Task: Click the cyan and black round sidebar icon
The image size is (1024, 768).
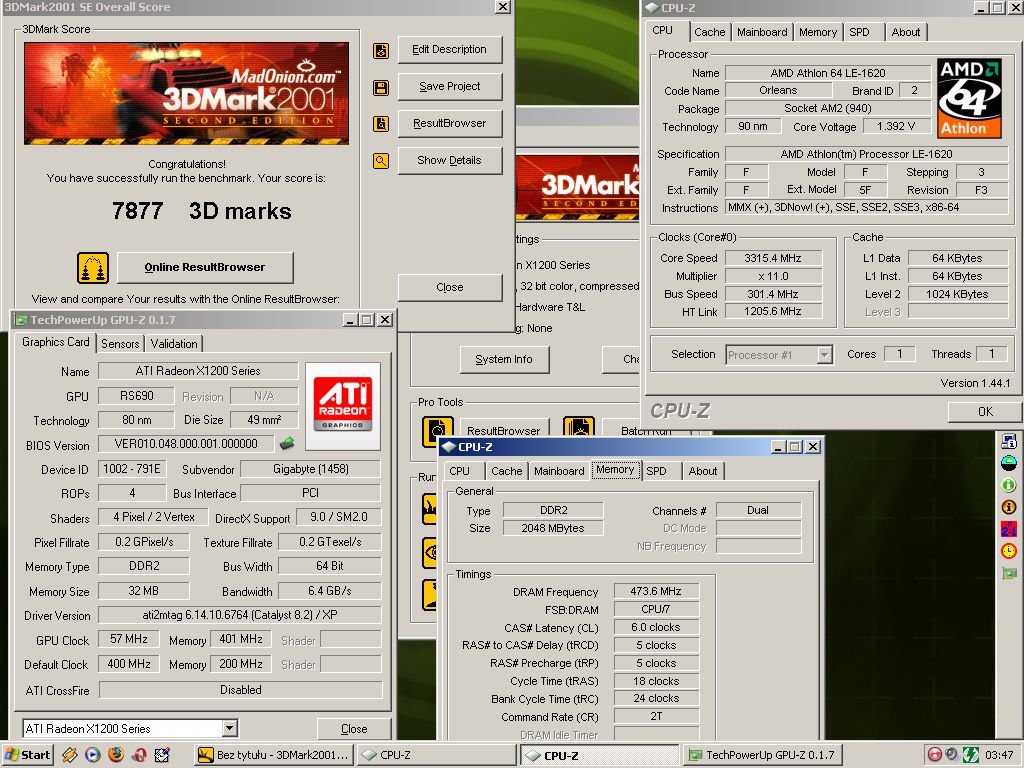Action: click(x=1009, y=464)
